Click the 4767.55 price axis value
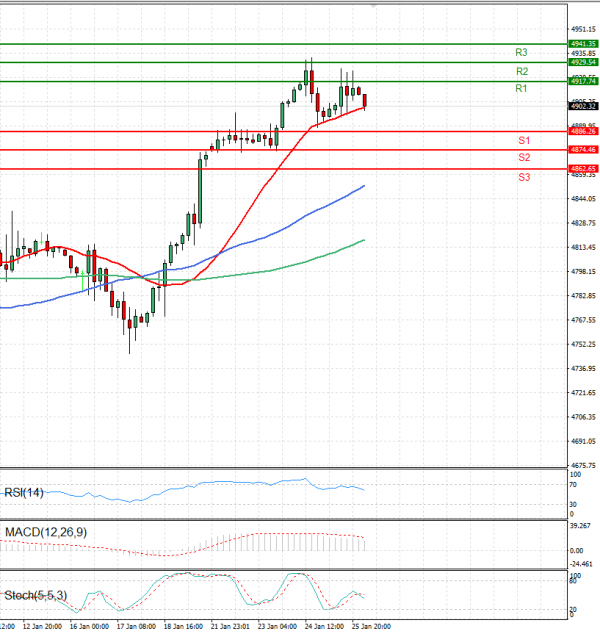Screen dimensions: 600x634 point(583,320)
